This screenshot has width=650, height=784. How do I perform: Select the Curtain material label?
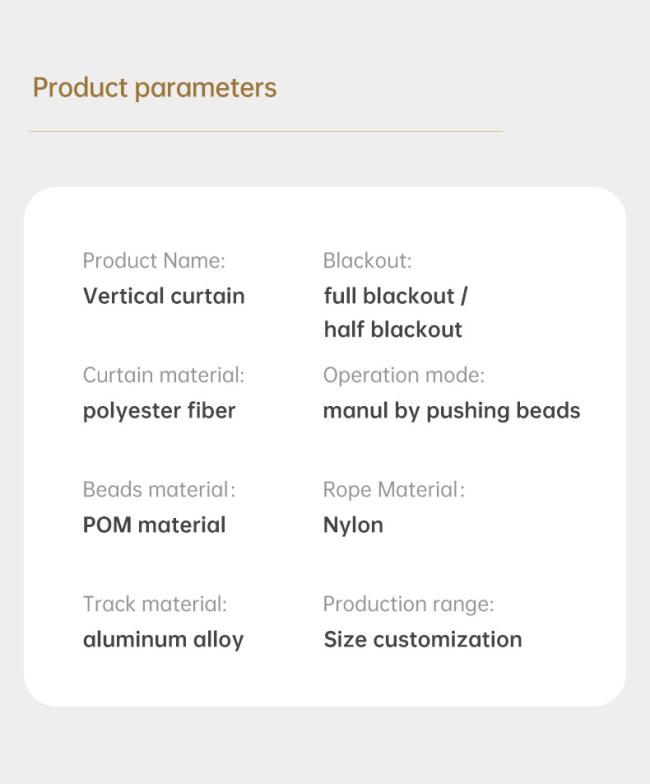point(164,375)
